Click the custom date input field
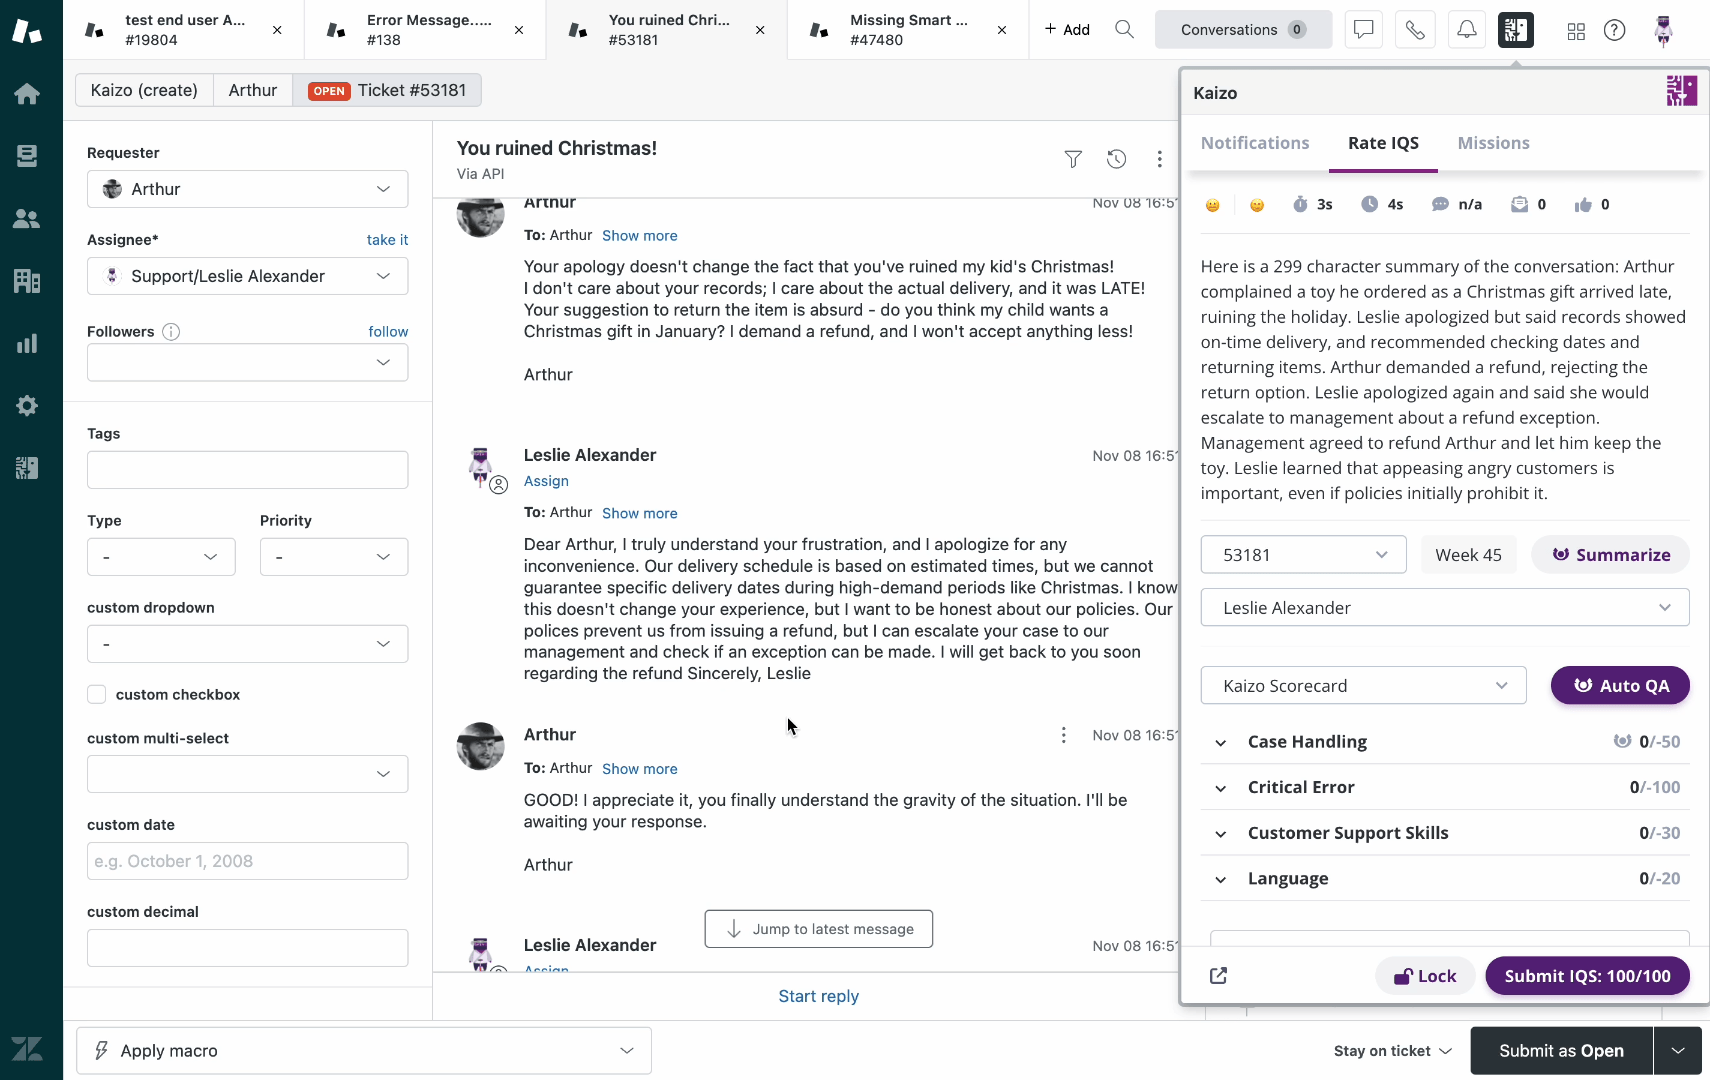1710x1080 pixels. pos(247,861)
